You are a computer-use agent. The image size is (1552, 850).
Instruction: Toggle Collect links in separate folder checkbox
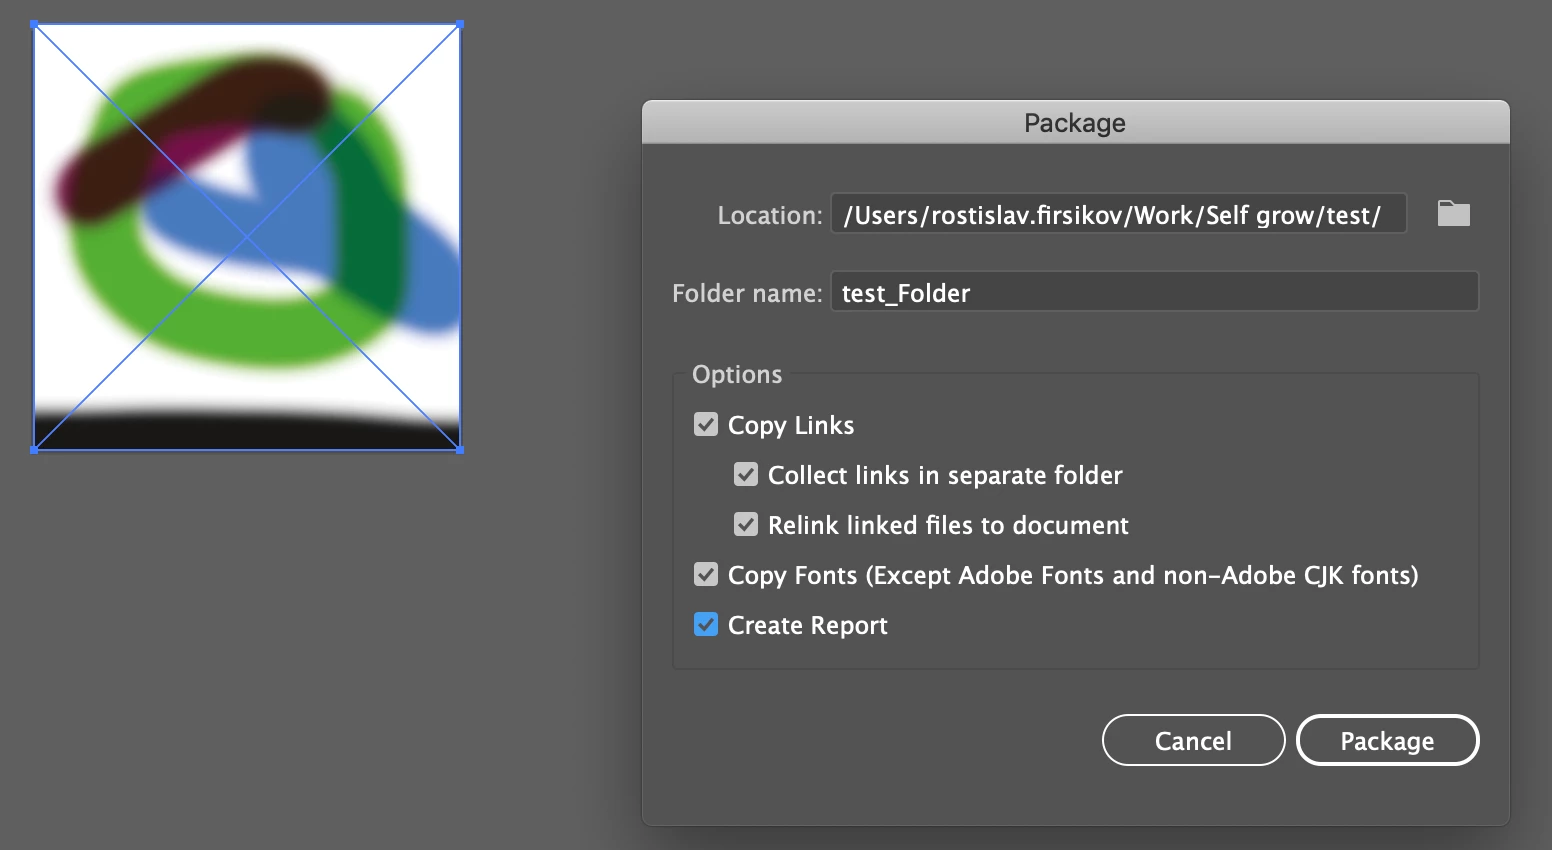click(x=746, y=475)
